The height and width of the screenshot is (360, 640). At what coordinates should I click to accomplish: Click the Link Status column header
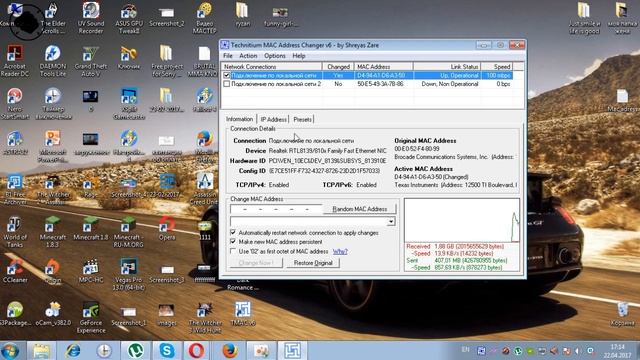coord(447,67)
